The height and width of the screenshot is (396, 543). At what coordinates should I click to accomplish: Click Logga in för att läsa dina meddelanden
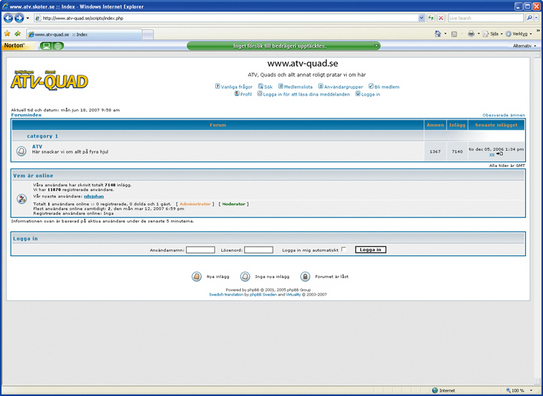(303, 94)
